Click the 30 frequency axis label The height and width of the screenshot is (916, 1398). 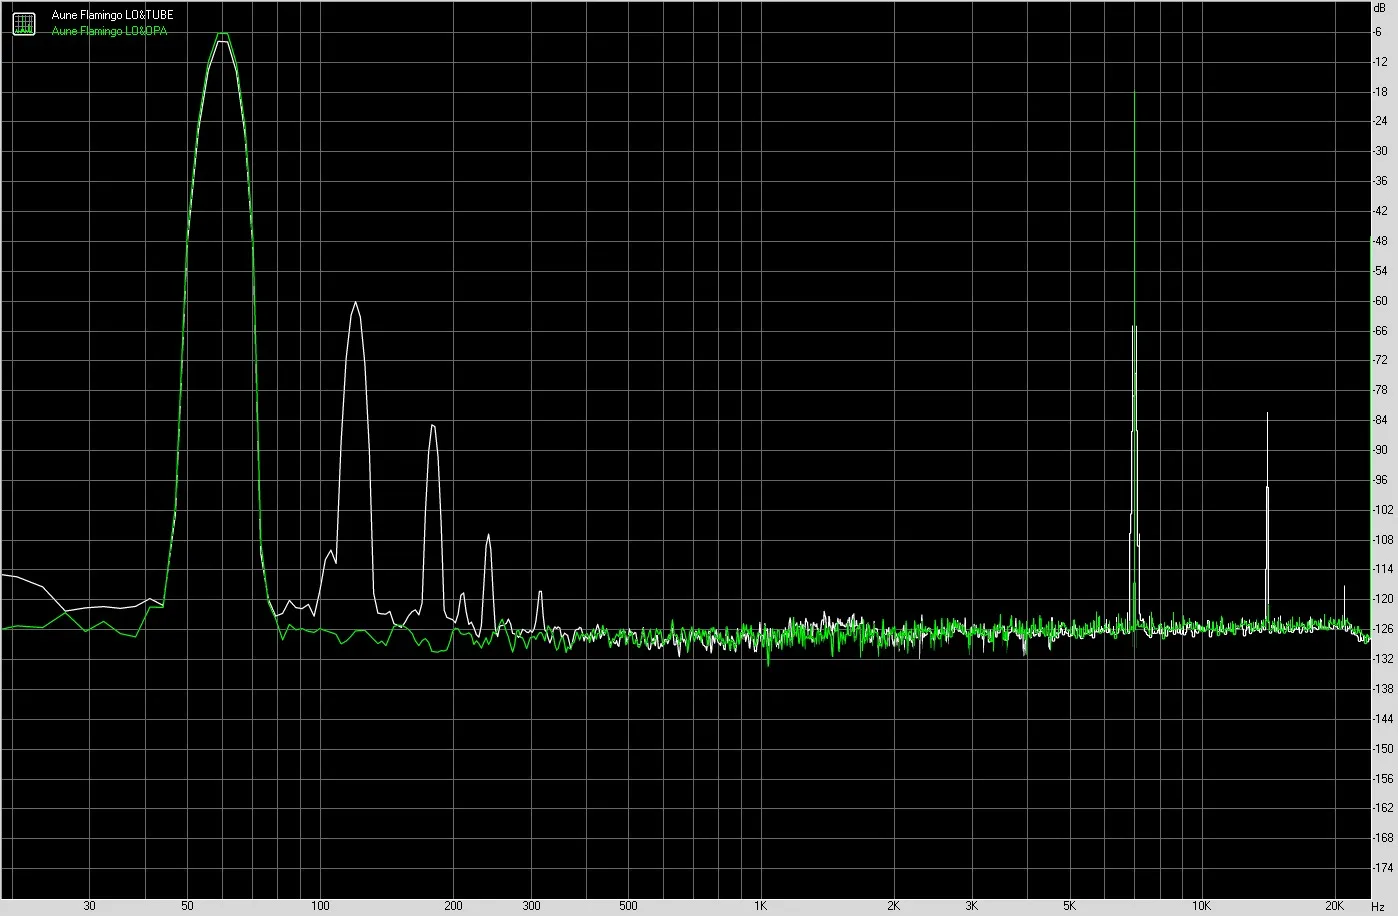pos(89,906)
